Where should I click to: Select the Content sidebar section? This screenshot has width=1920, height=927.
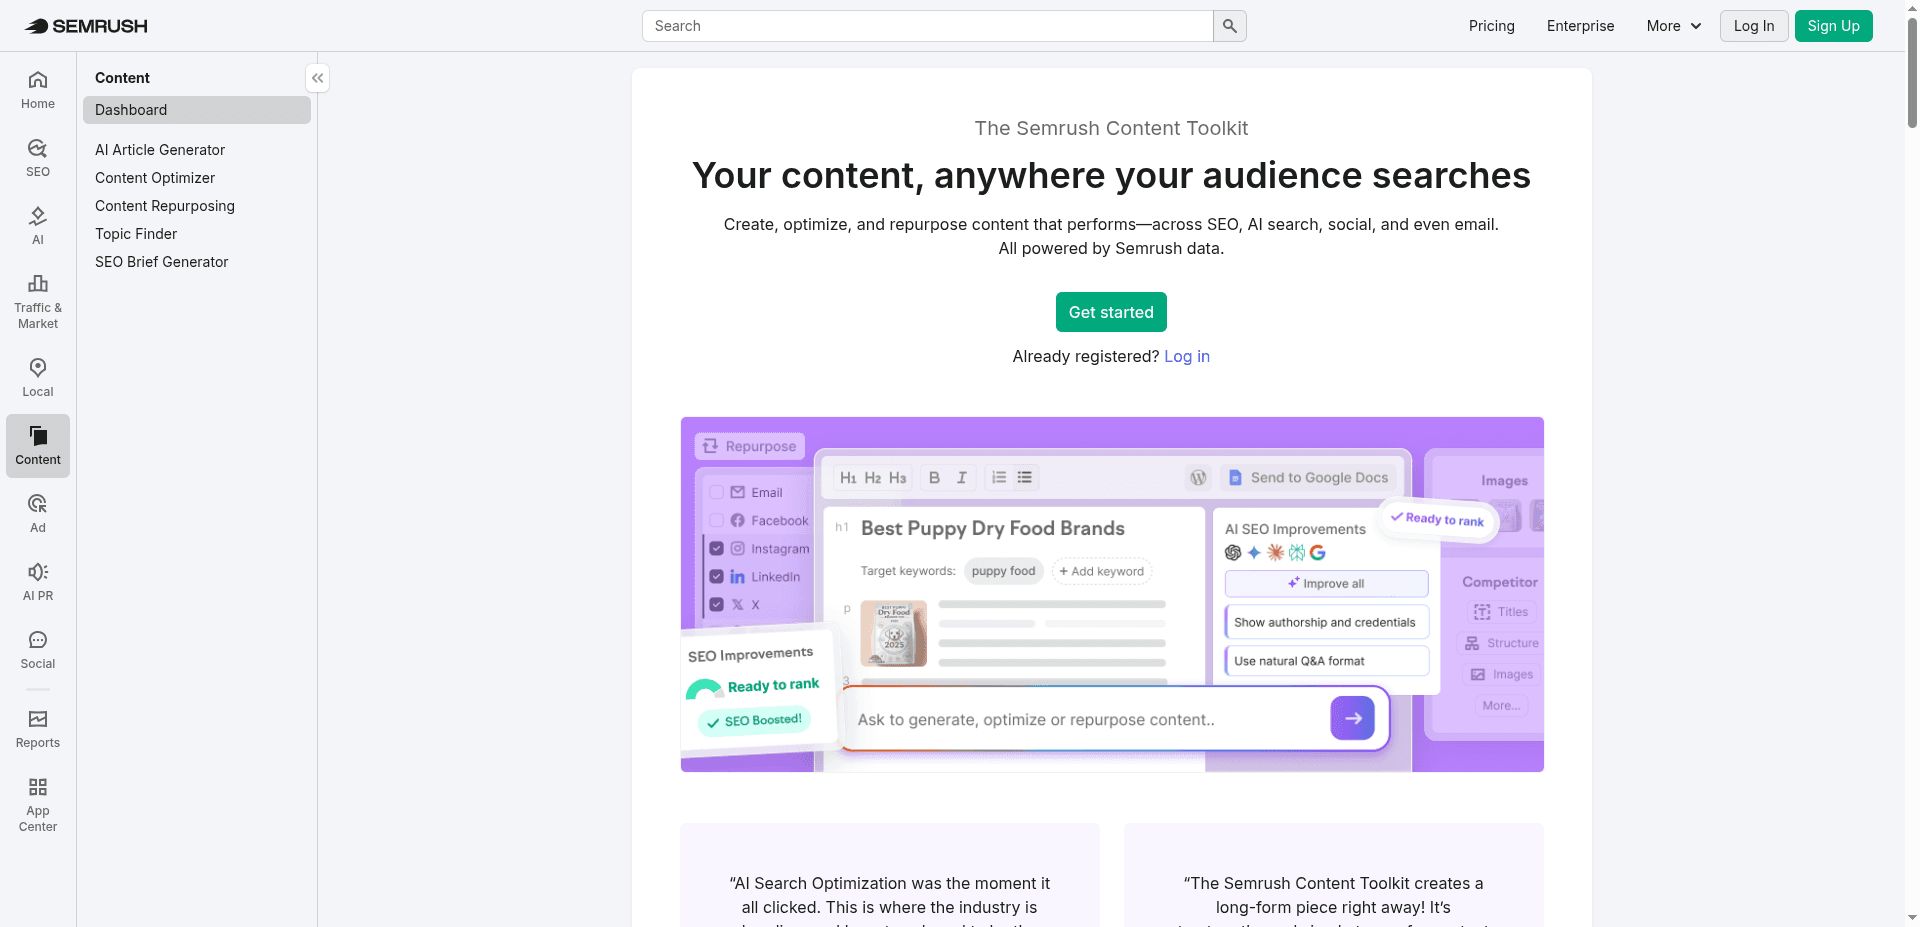point(38,446)
